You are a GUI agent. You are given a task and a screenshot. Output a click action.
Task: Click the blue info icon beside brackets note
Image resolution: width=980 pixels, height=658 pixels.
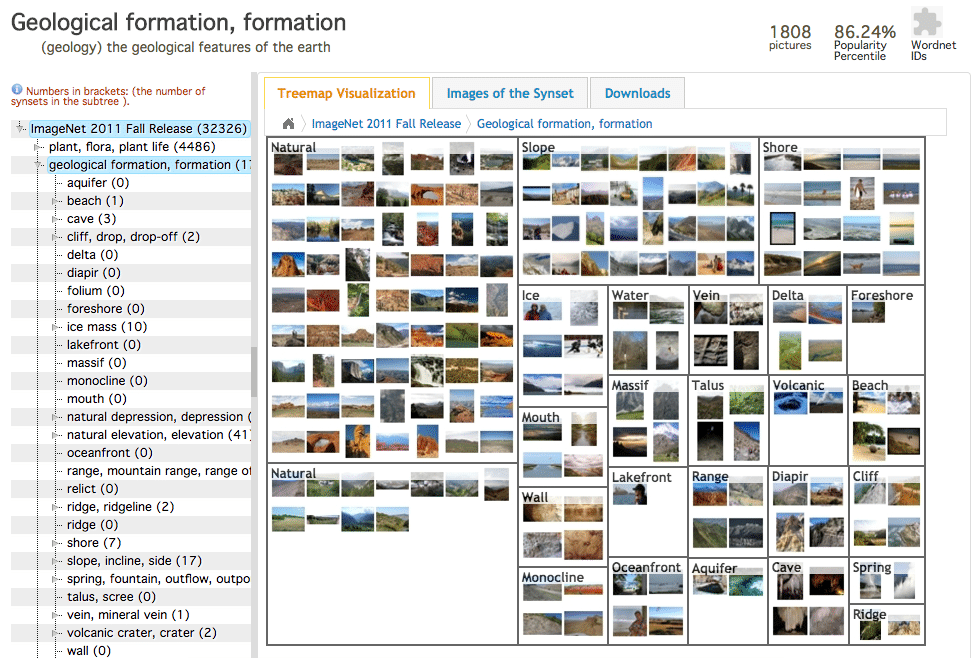click(17, 90)
